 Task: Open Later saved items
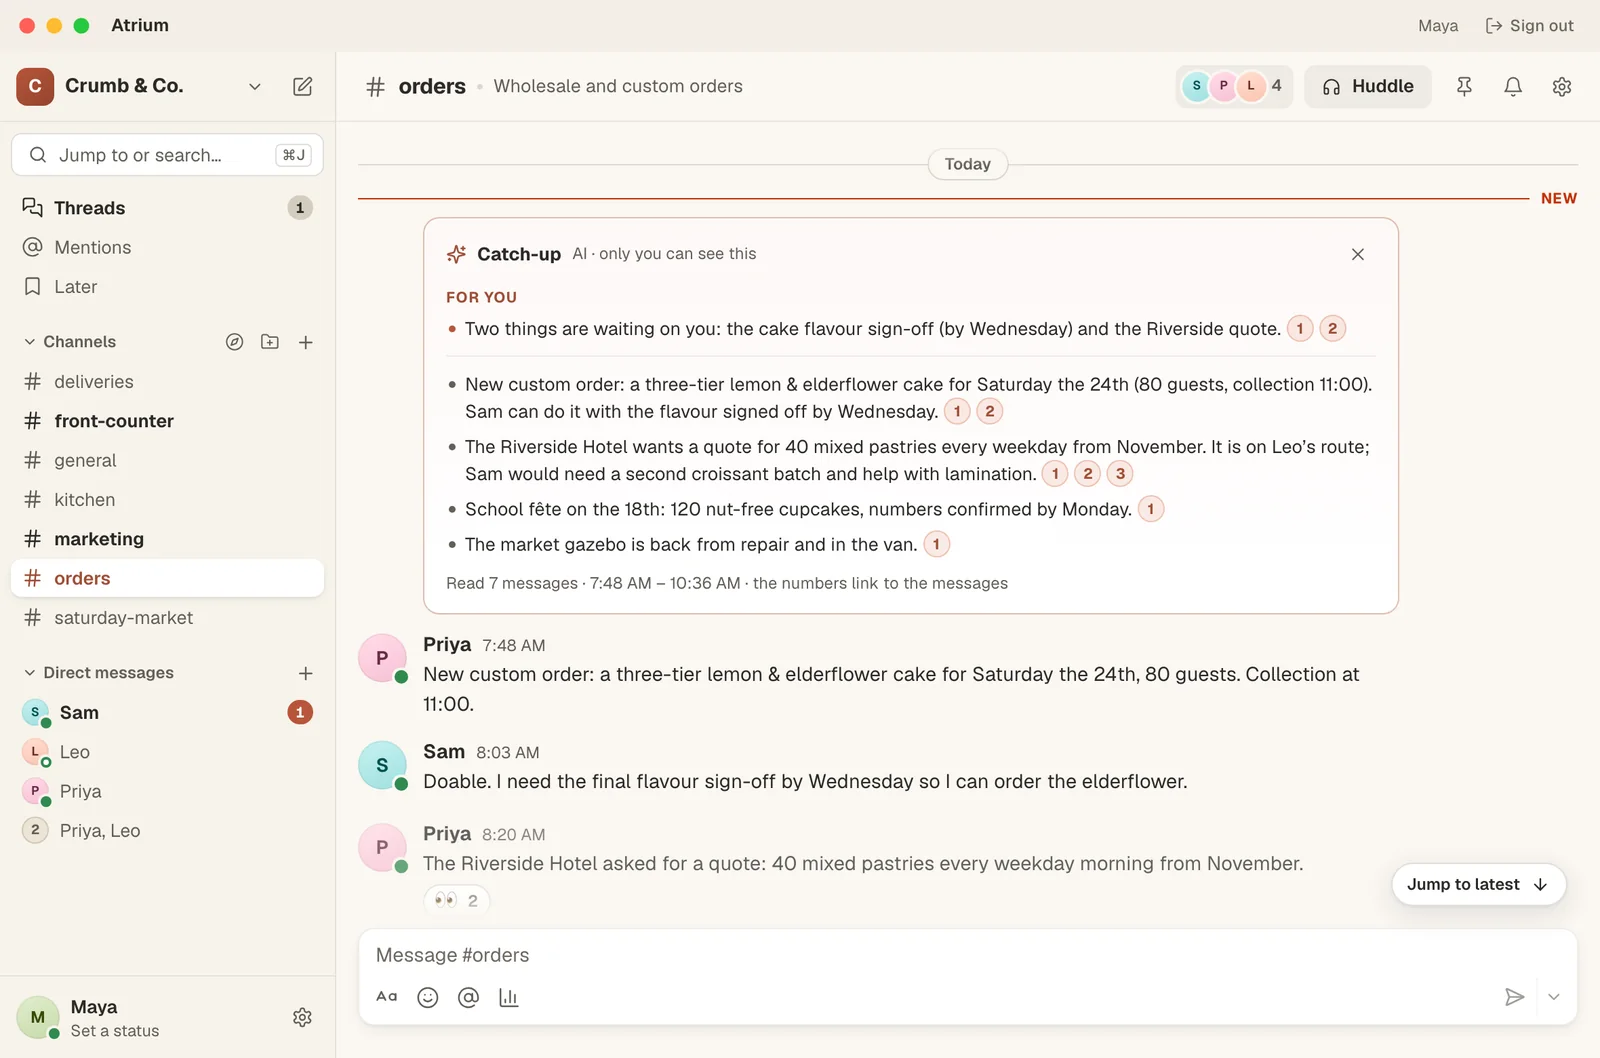(167, 287)
